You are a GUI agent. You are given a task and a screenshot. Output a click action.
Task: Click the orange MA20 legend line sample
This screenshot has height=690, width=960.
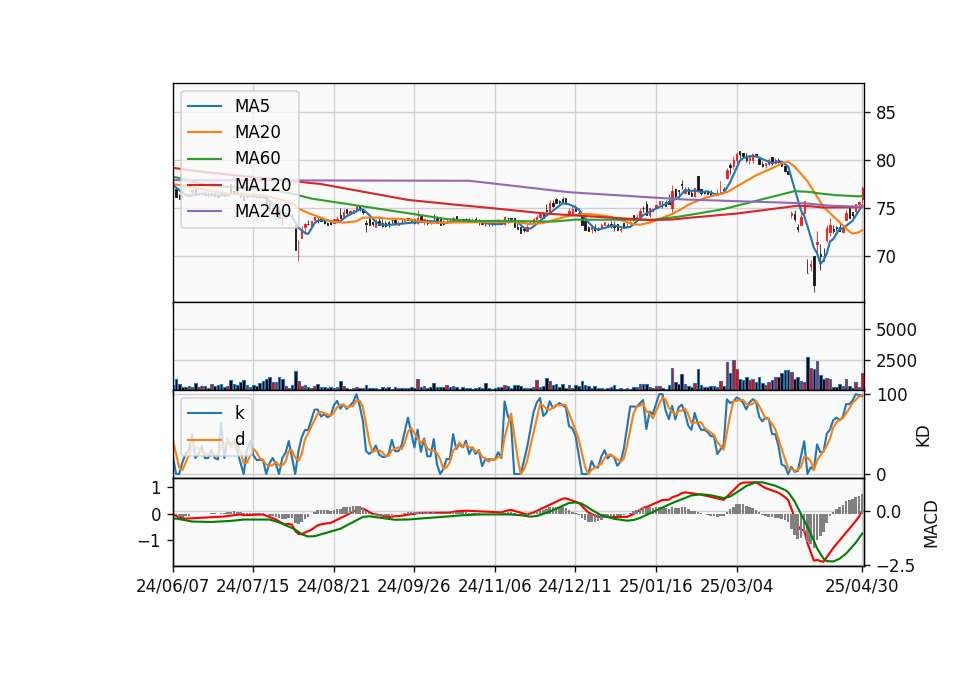click(204, 132)
